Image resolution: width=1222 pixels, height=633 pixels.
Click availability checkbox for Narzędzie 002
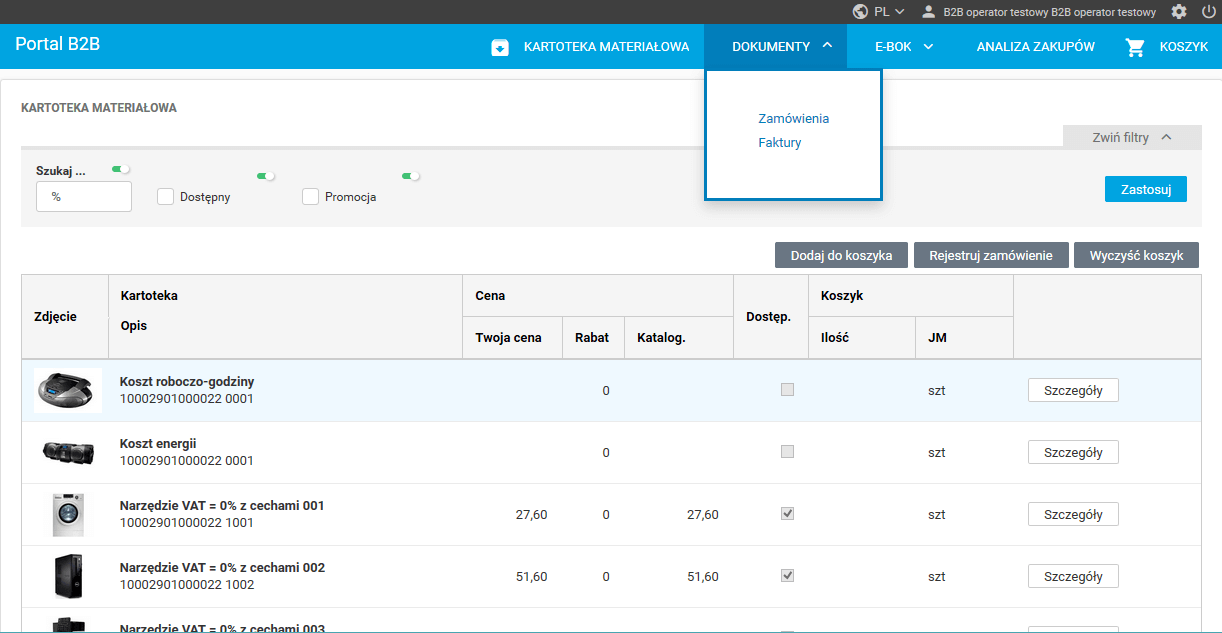(x=787, y=576)
